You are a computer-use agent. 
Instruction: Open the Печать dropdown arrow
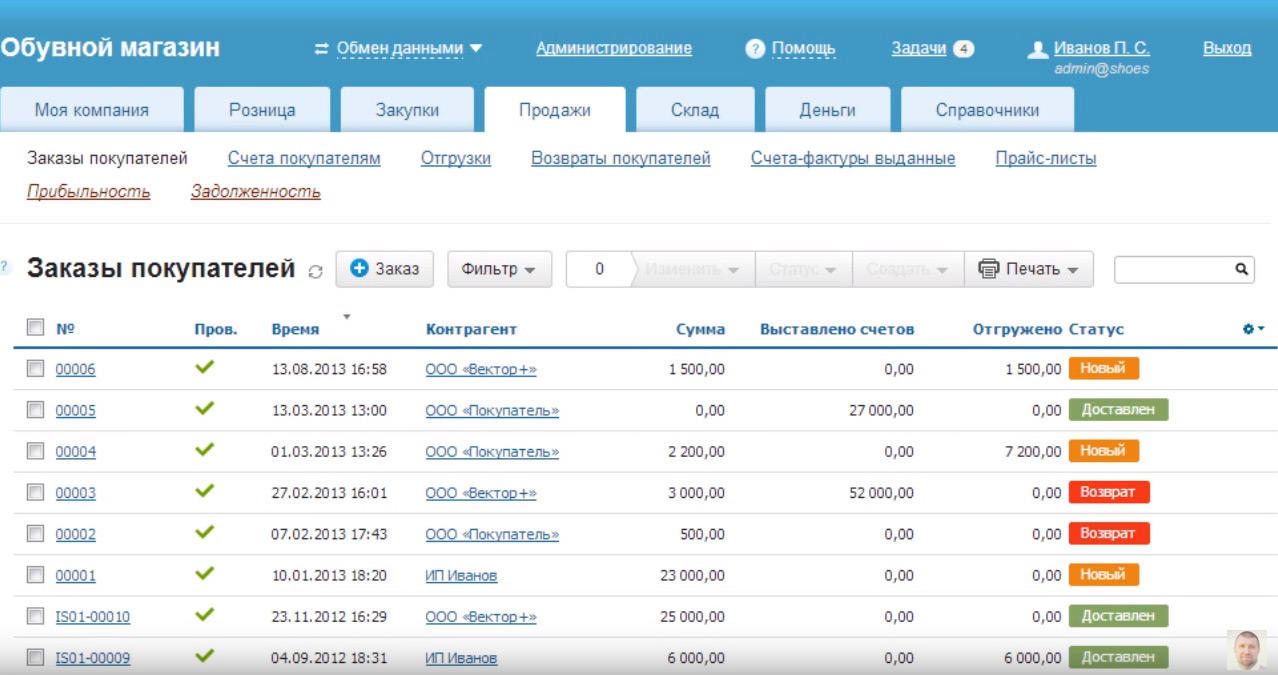[x=1073, y=270]
